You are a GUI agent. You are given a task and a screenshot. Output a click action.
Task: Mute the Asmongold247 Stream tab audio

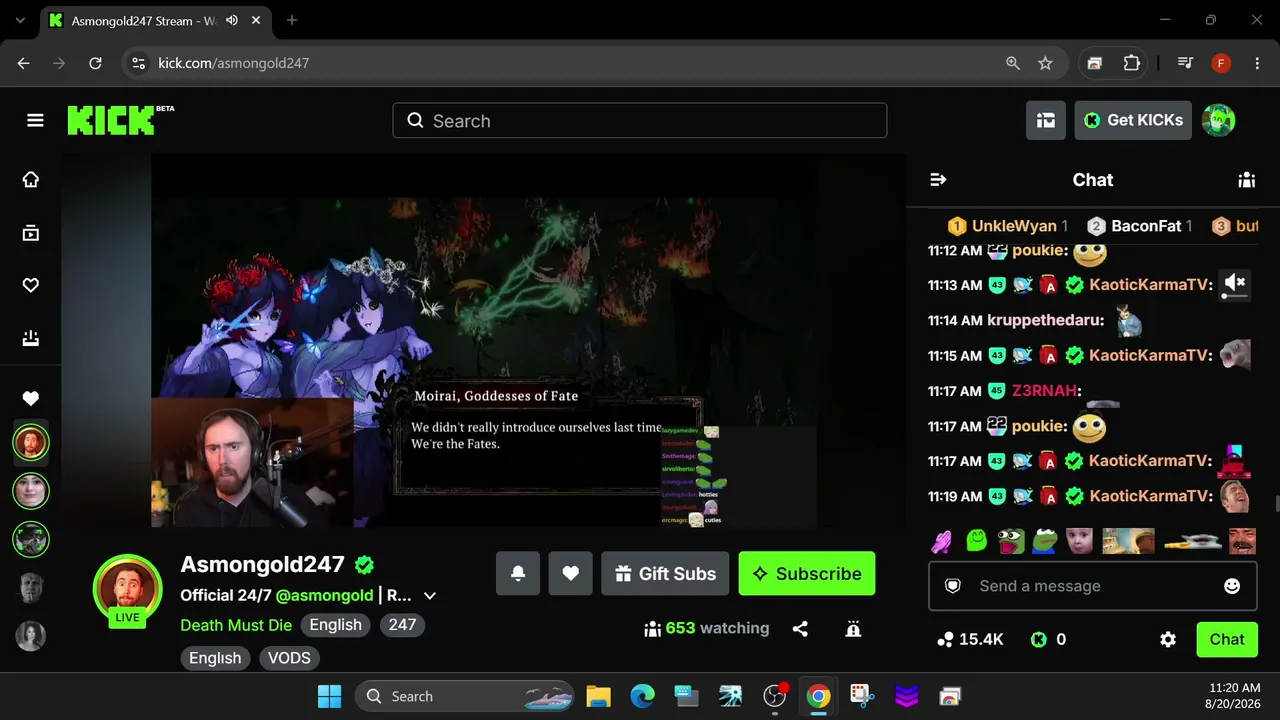pos(232,20)
